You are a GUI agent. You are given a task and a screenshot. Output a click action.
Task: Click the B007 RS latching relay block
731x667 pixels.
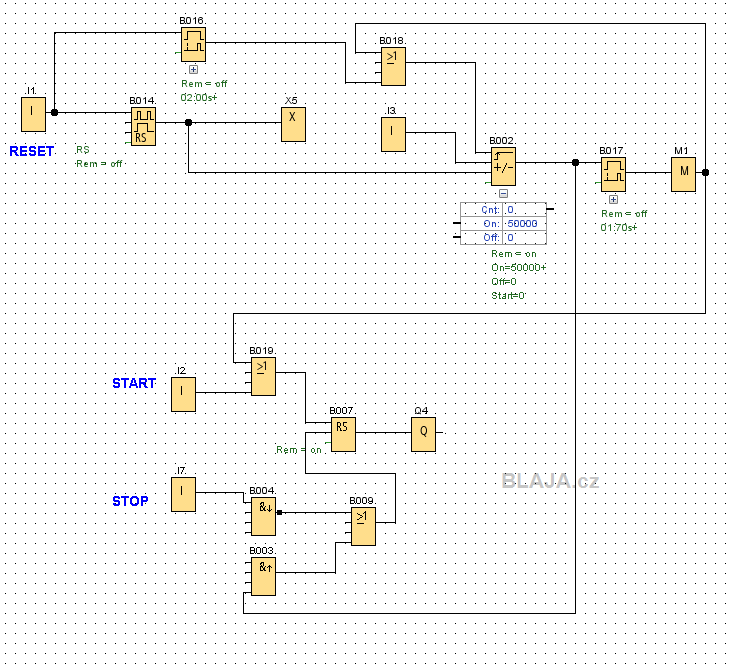pos(344,434)
